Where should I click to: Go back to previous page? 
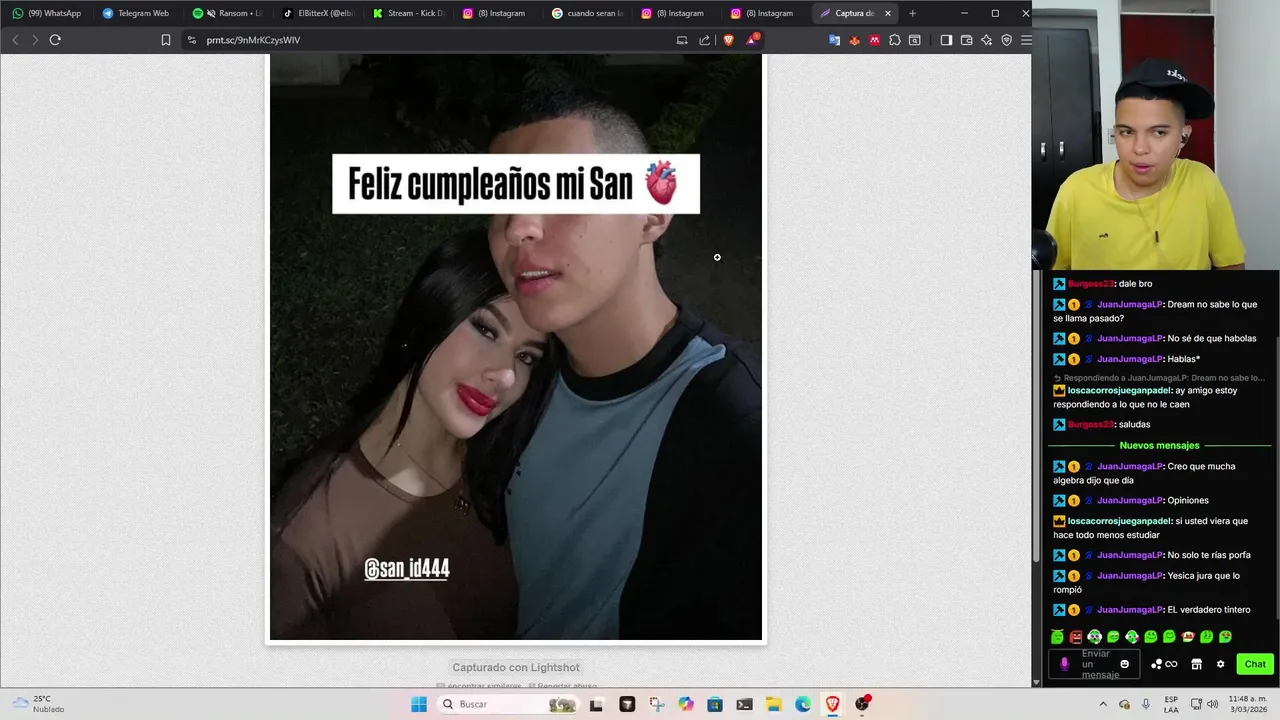pos(15,40)
